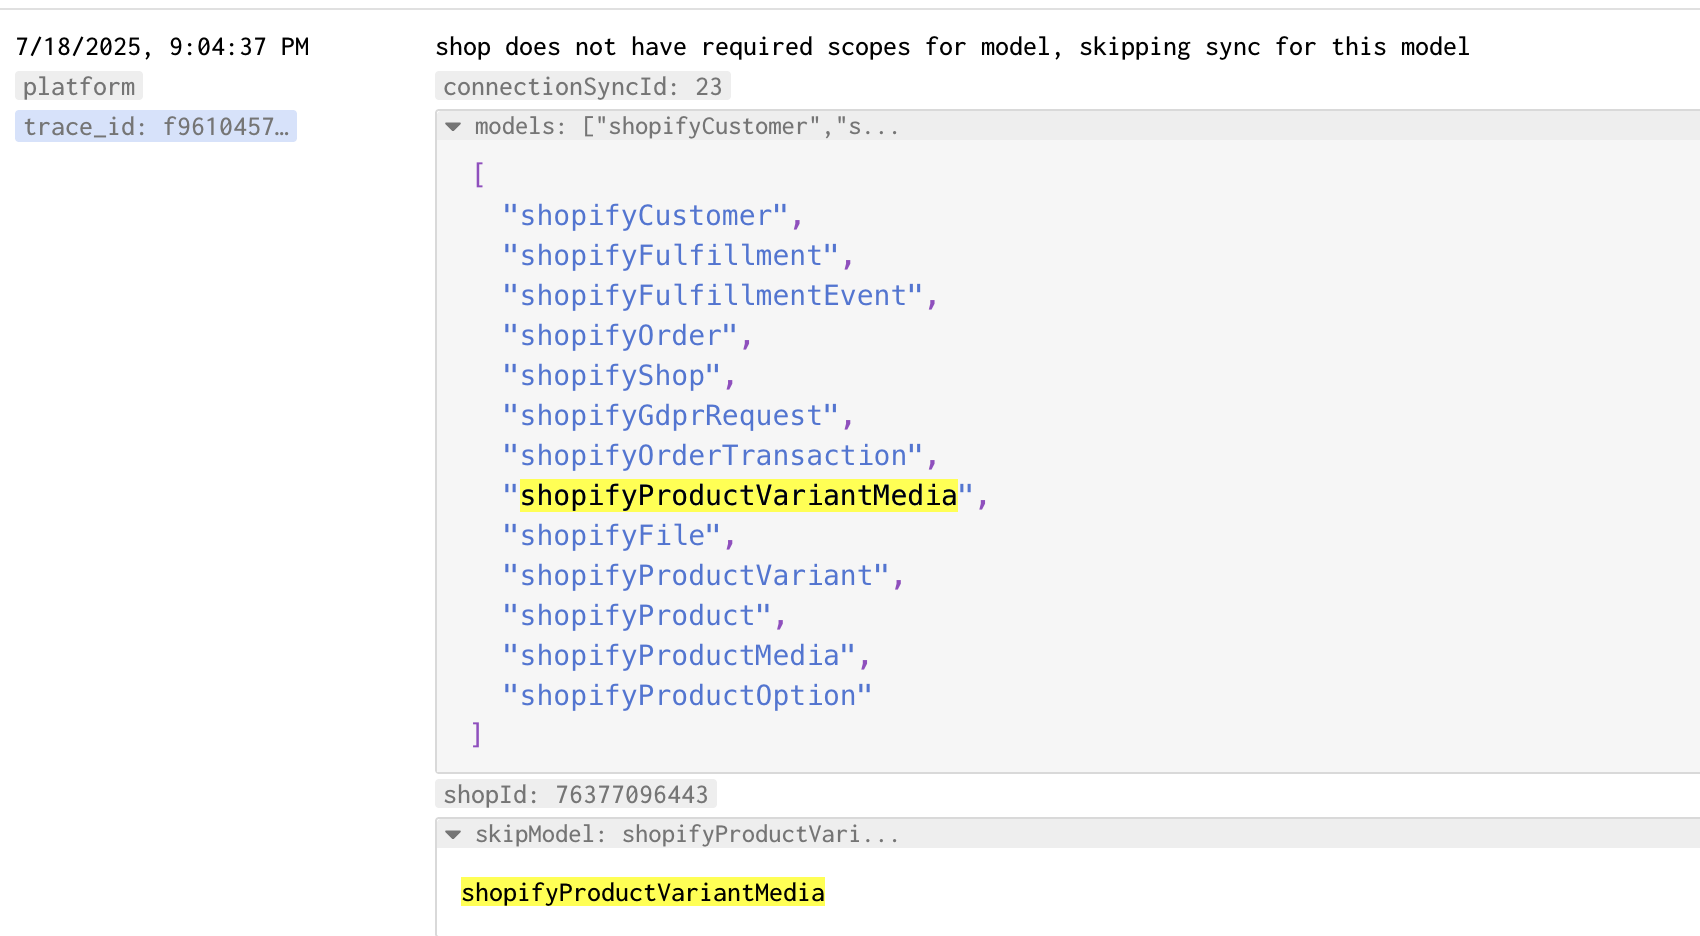The width and height of the screenshot is (1700, 936).
Task: Click "shopifyGdprRequest" array entry
Action: (670, 416)
